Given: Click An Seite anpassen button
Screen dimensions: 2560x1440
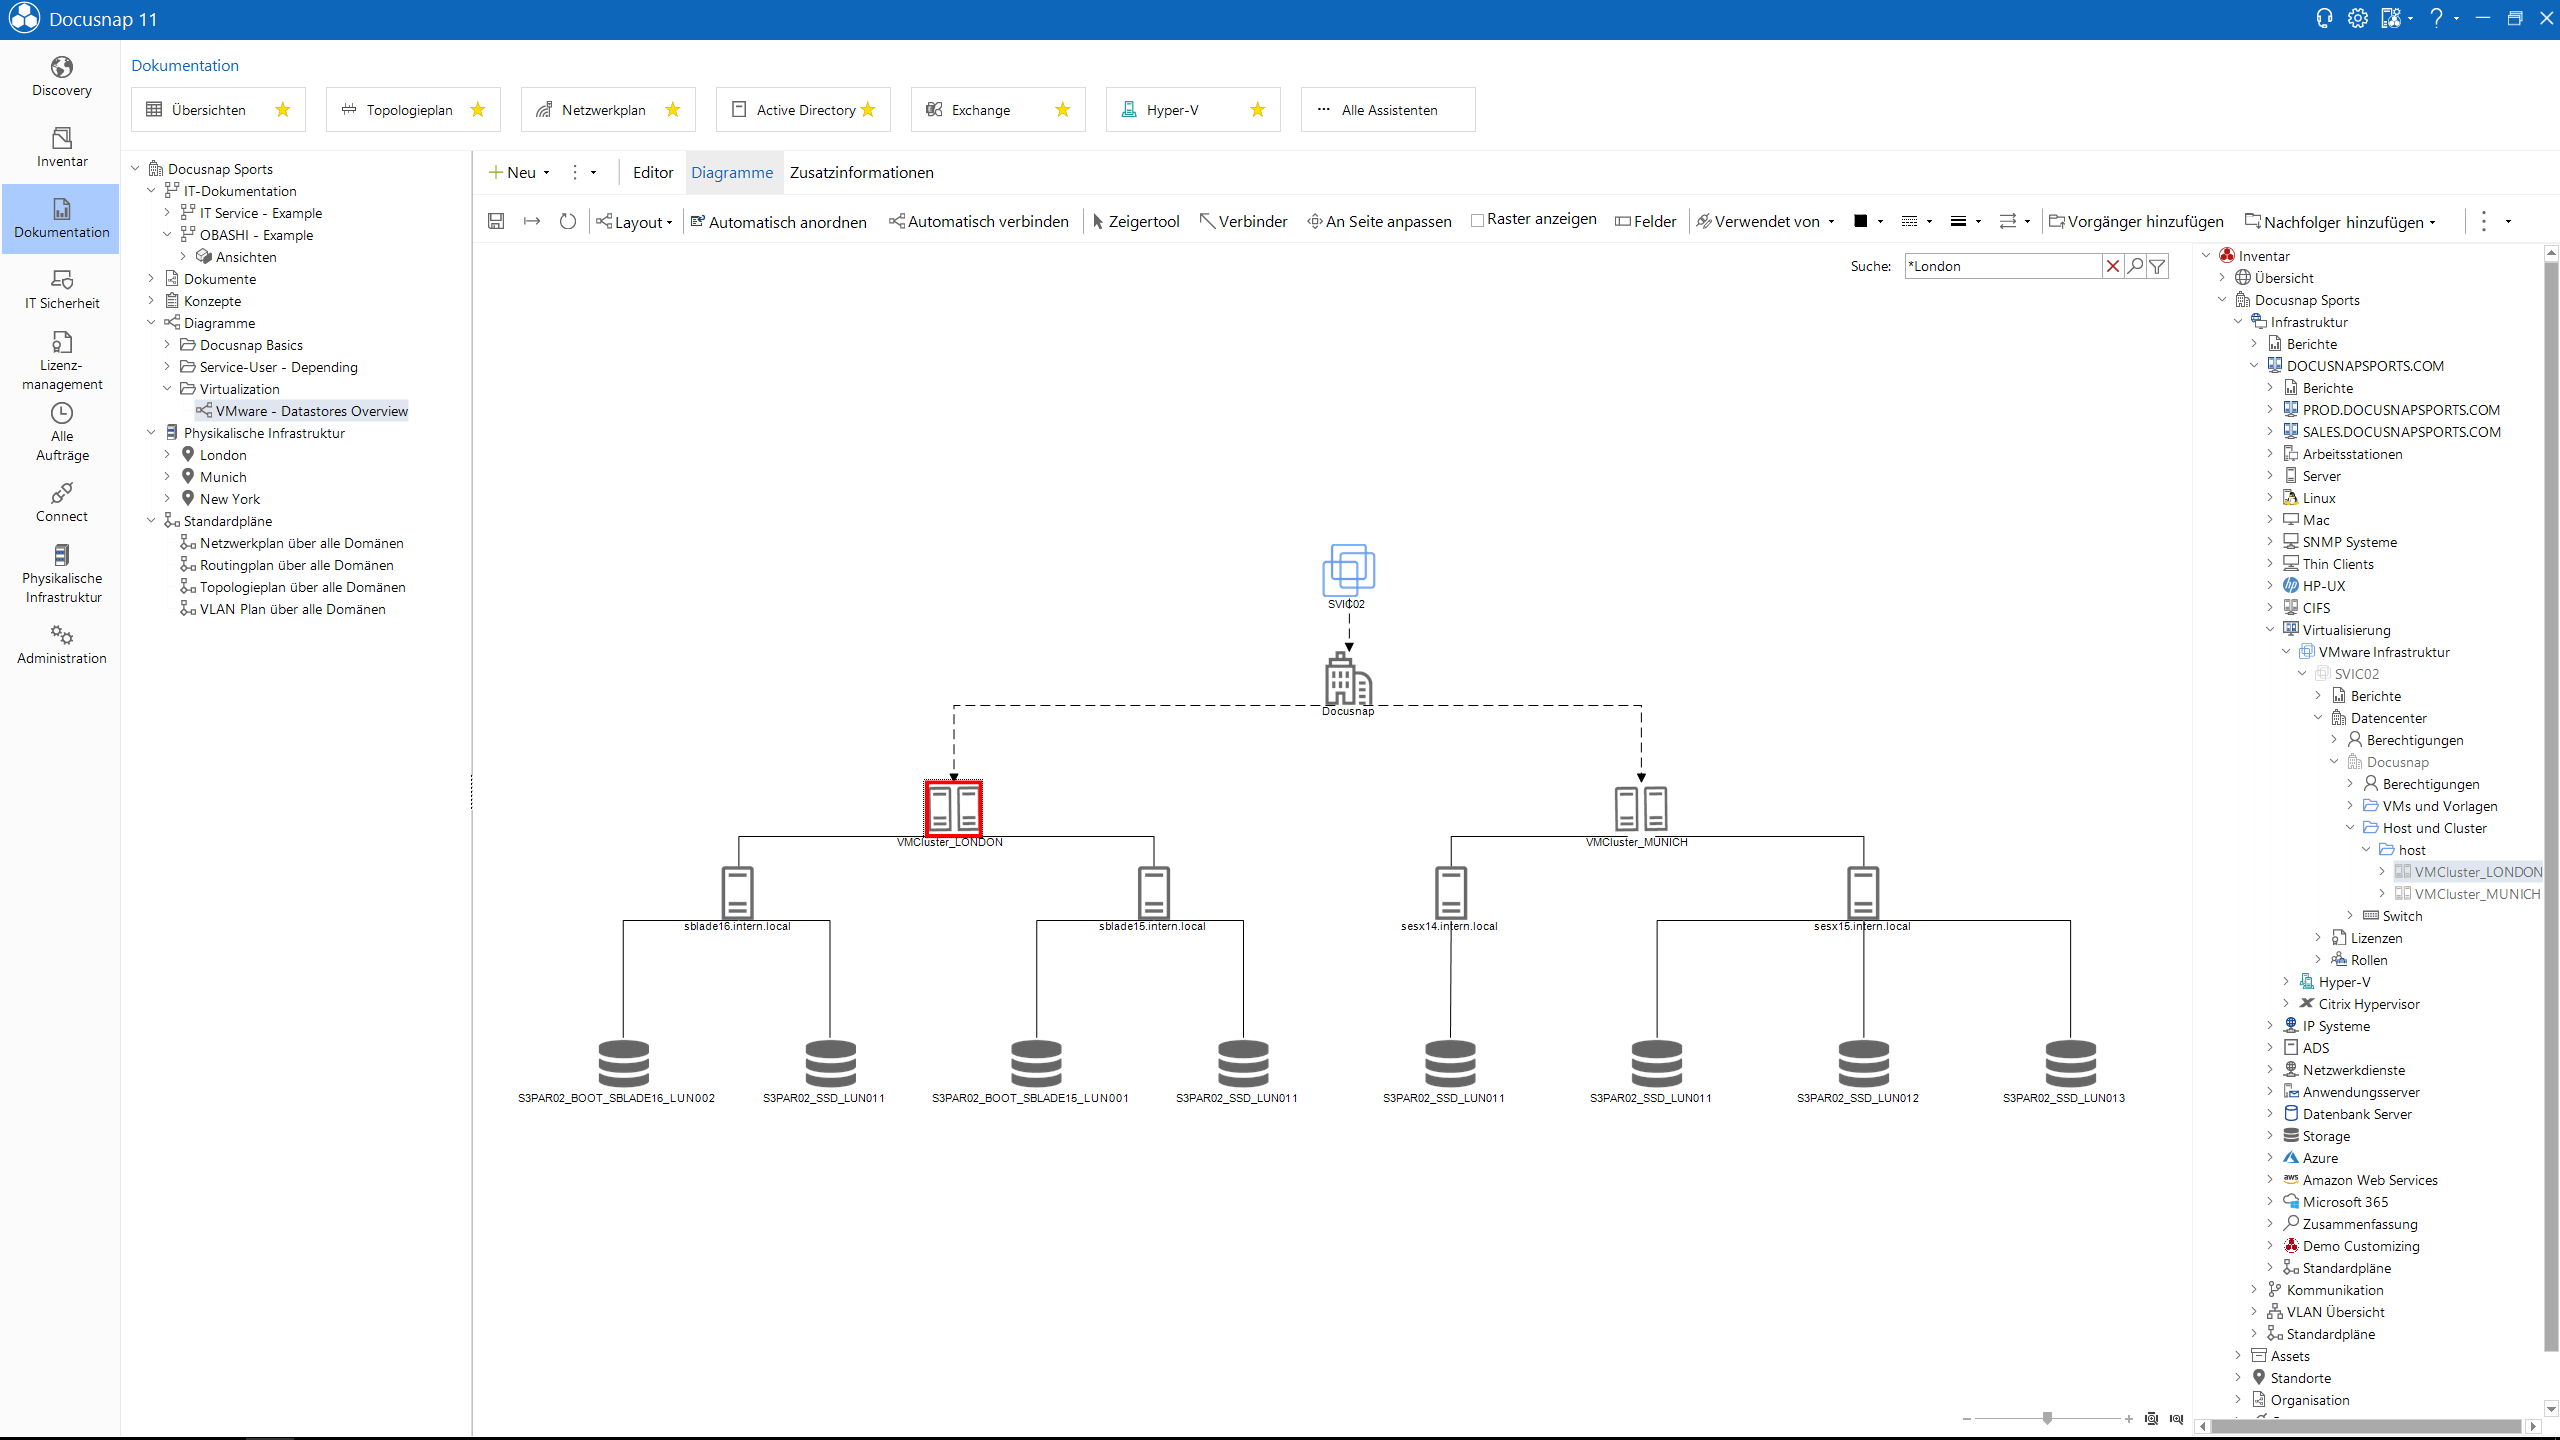Looking at the screenshot, I should [1379, 222].
